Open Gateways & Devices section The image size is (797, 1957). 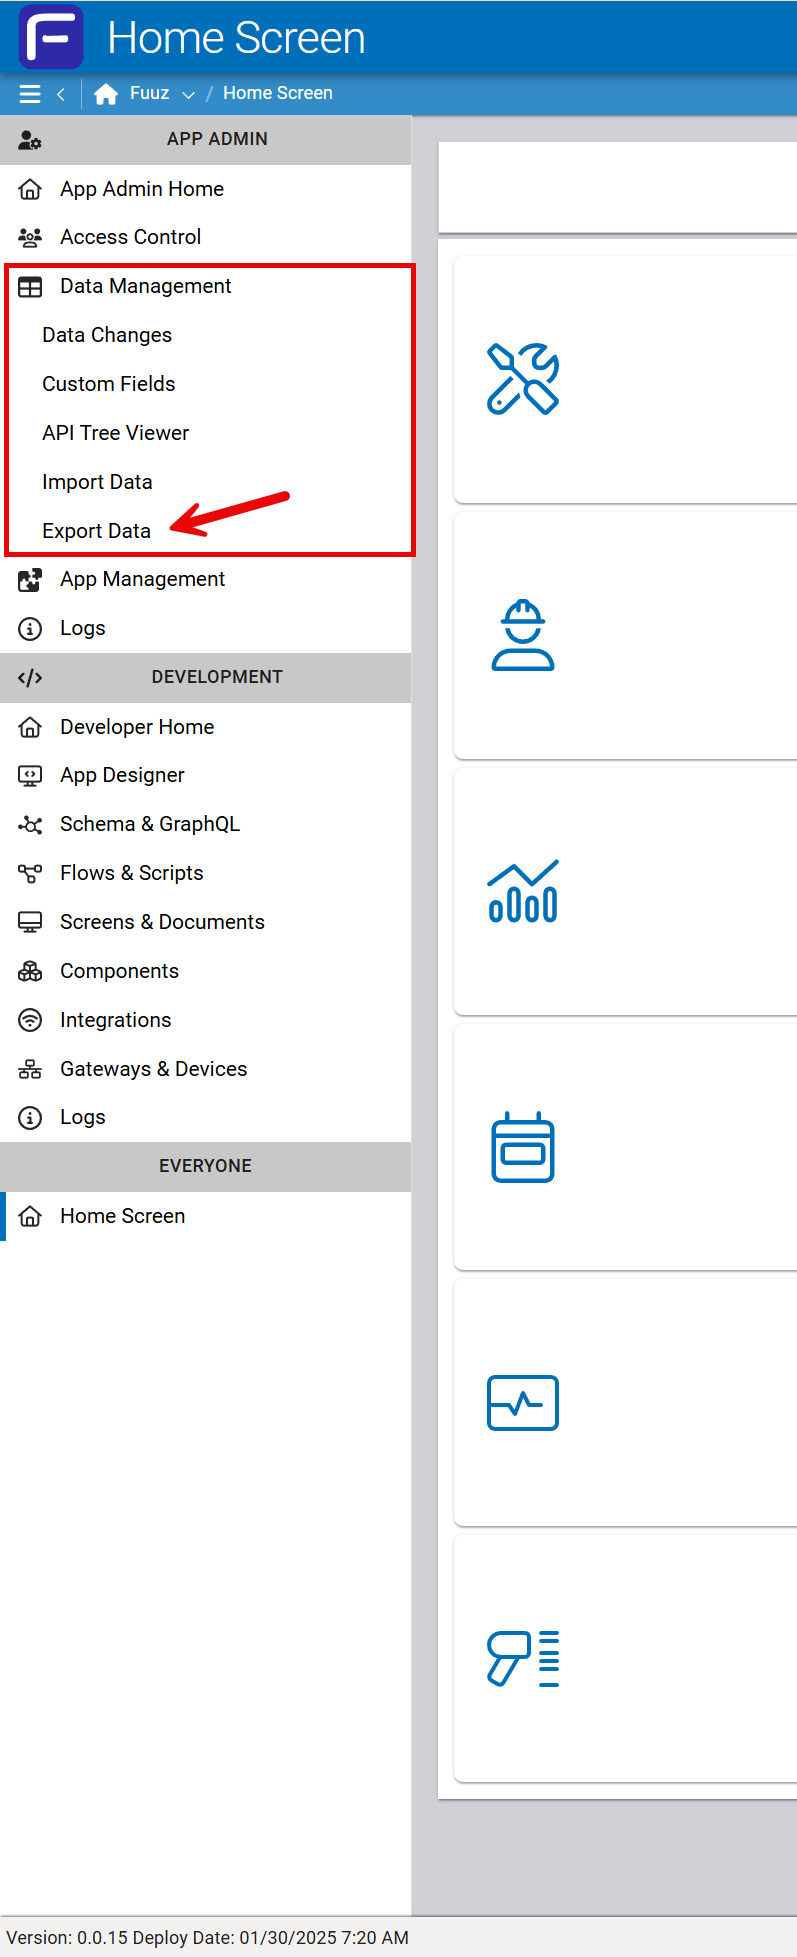[153, 1069]
